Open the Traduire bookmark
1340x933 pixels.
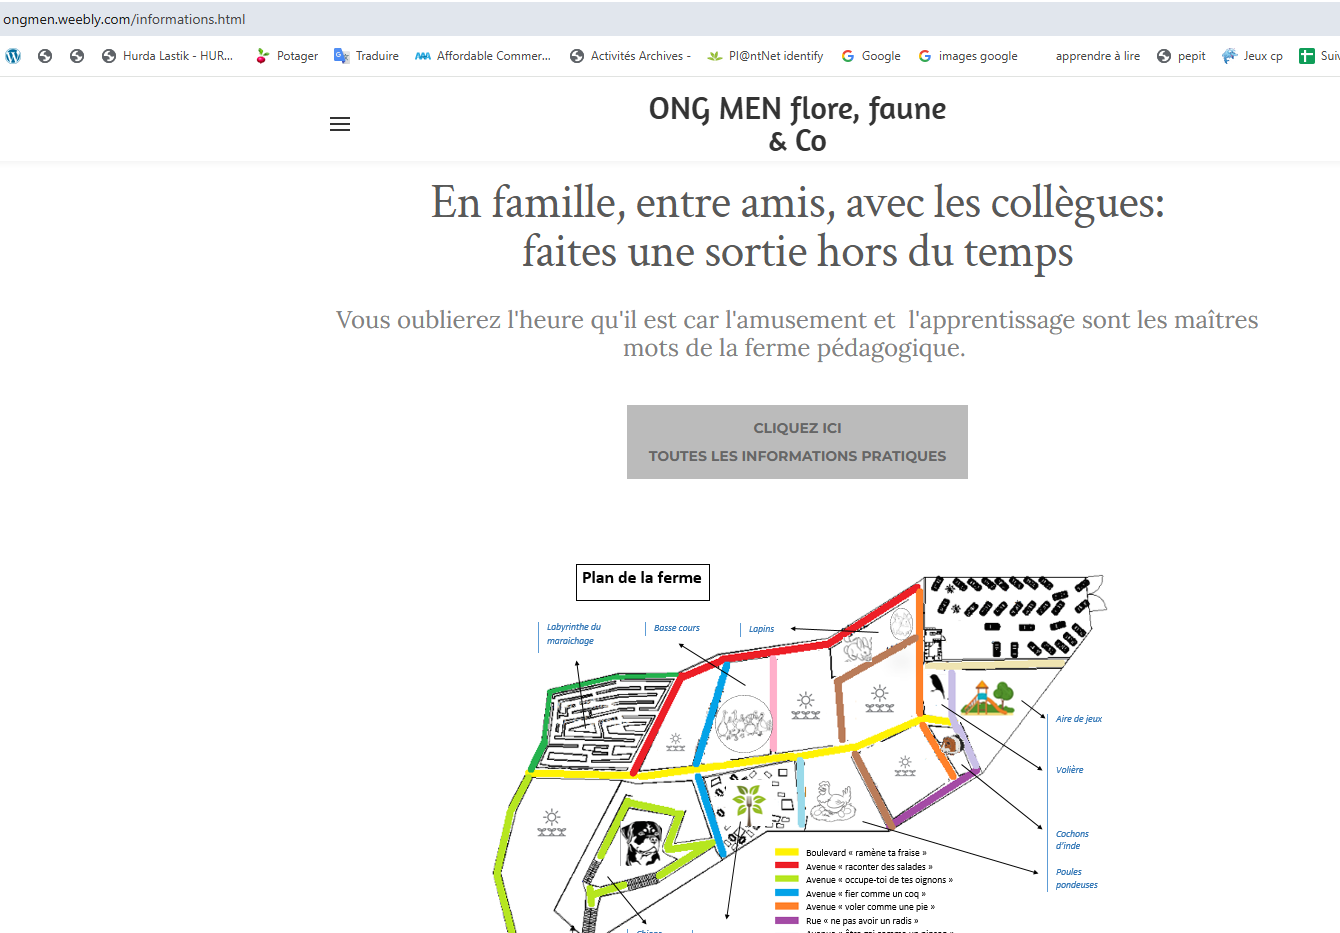pos(366,56)
